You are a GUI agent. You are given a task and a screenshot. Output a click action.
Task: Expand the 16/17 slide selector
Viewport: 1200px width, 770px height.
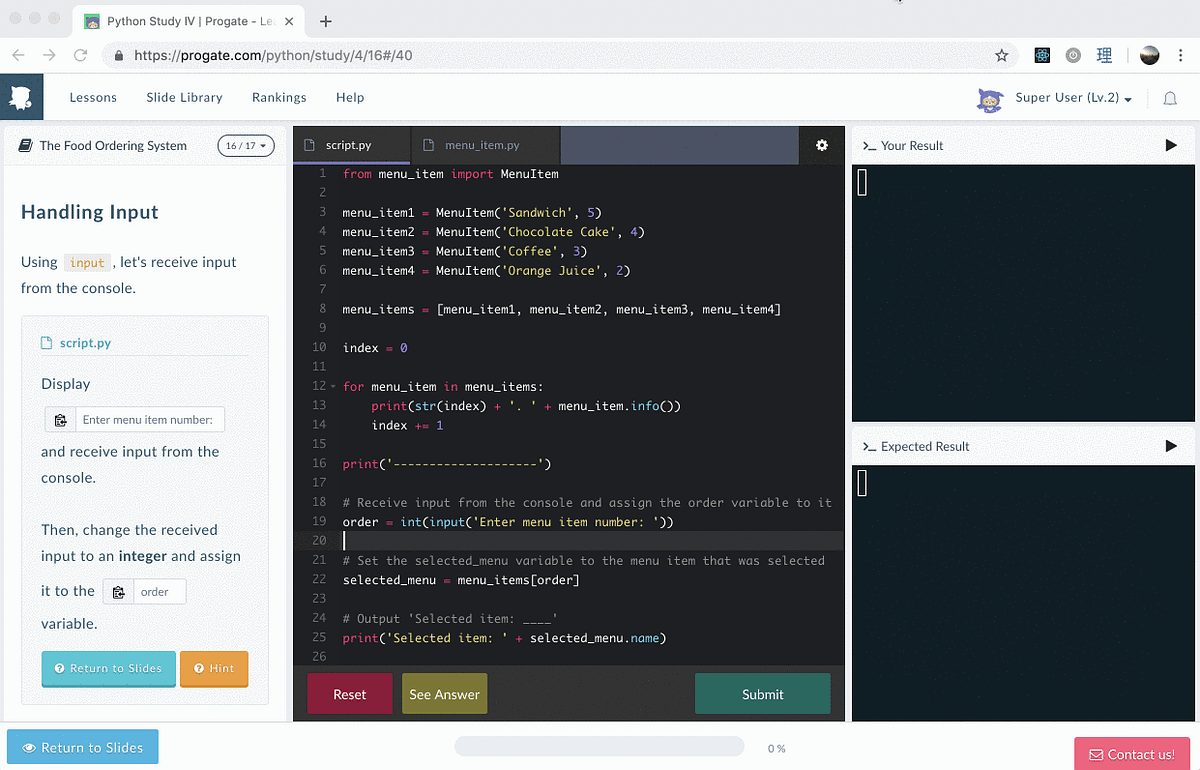pos(245,145)
